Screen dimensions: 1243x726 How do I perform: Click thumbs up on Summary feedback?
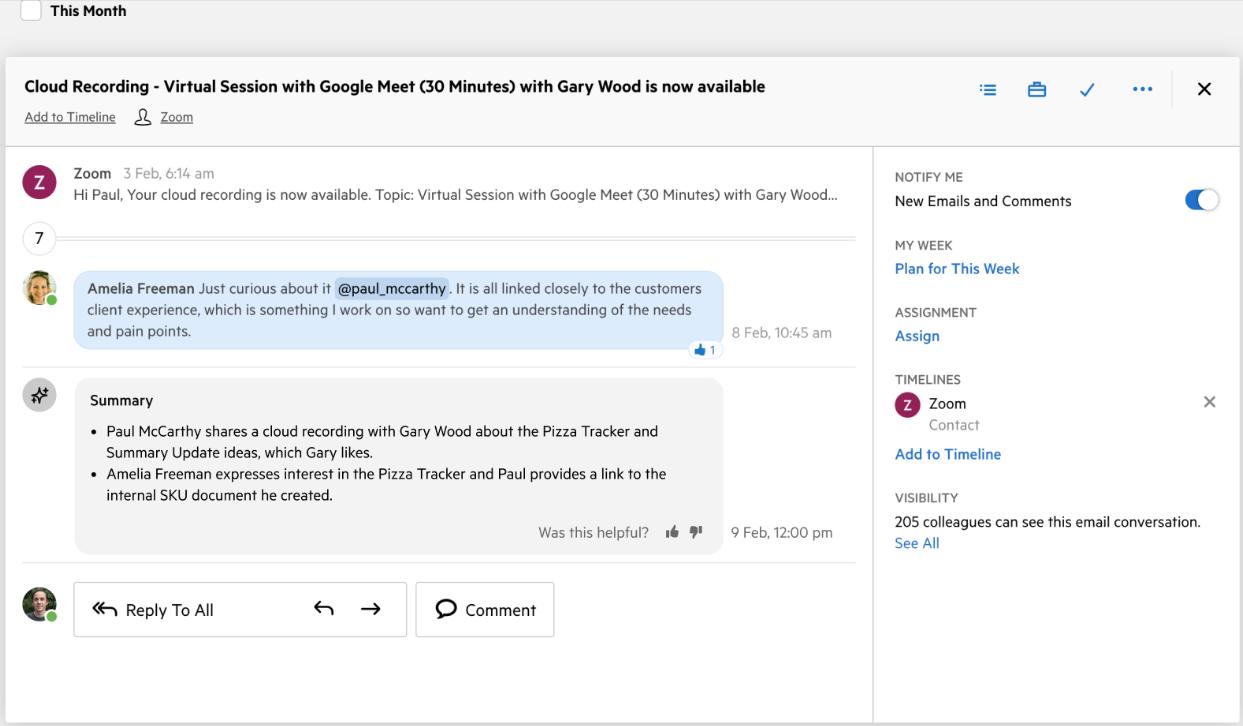672,532
